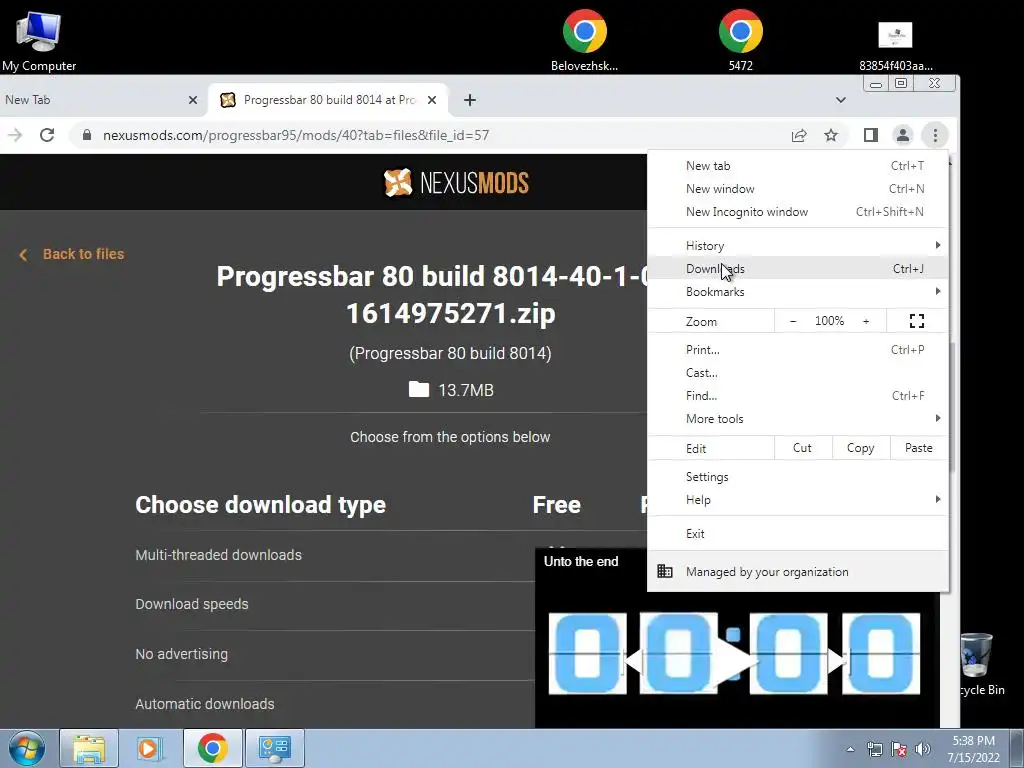Click the Download speeds row text
Viewport: 1024px width, 768px height.
click(191, 604)
